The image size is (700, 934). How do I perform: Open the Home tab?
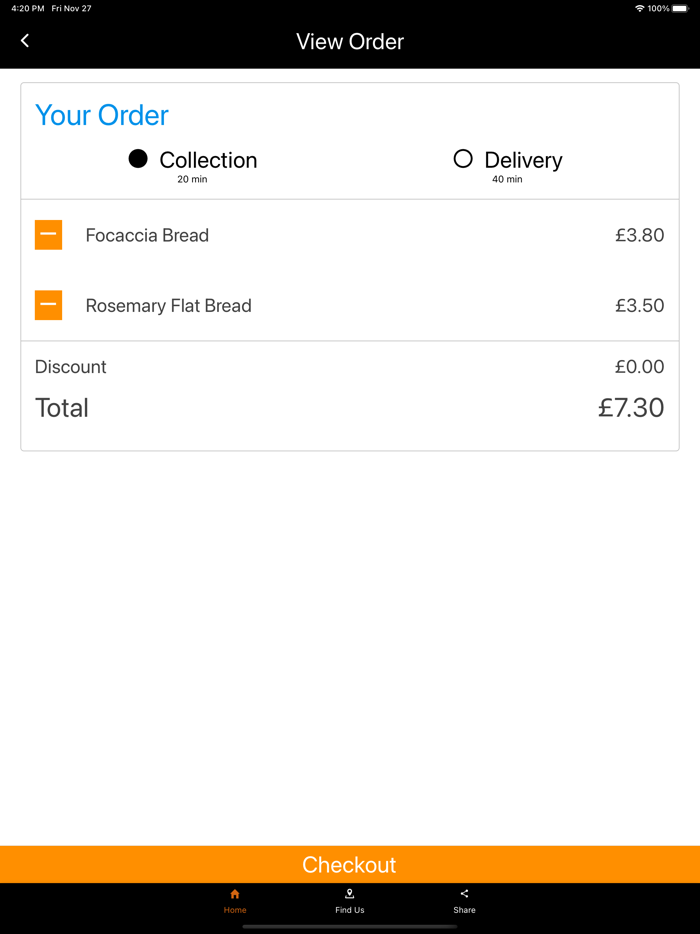tap(235, 901)
